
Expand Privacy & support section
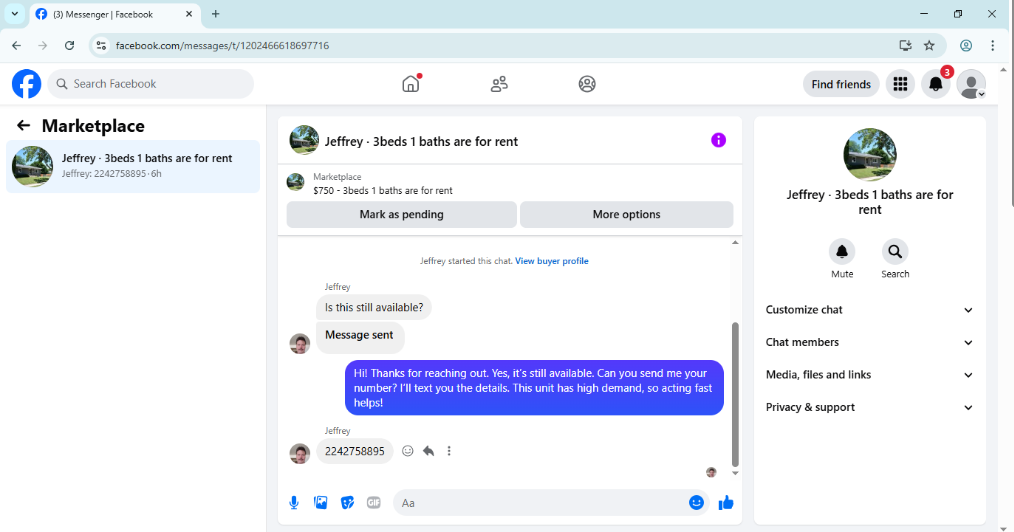tap(869, 407)
